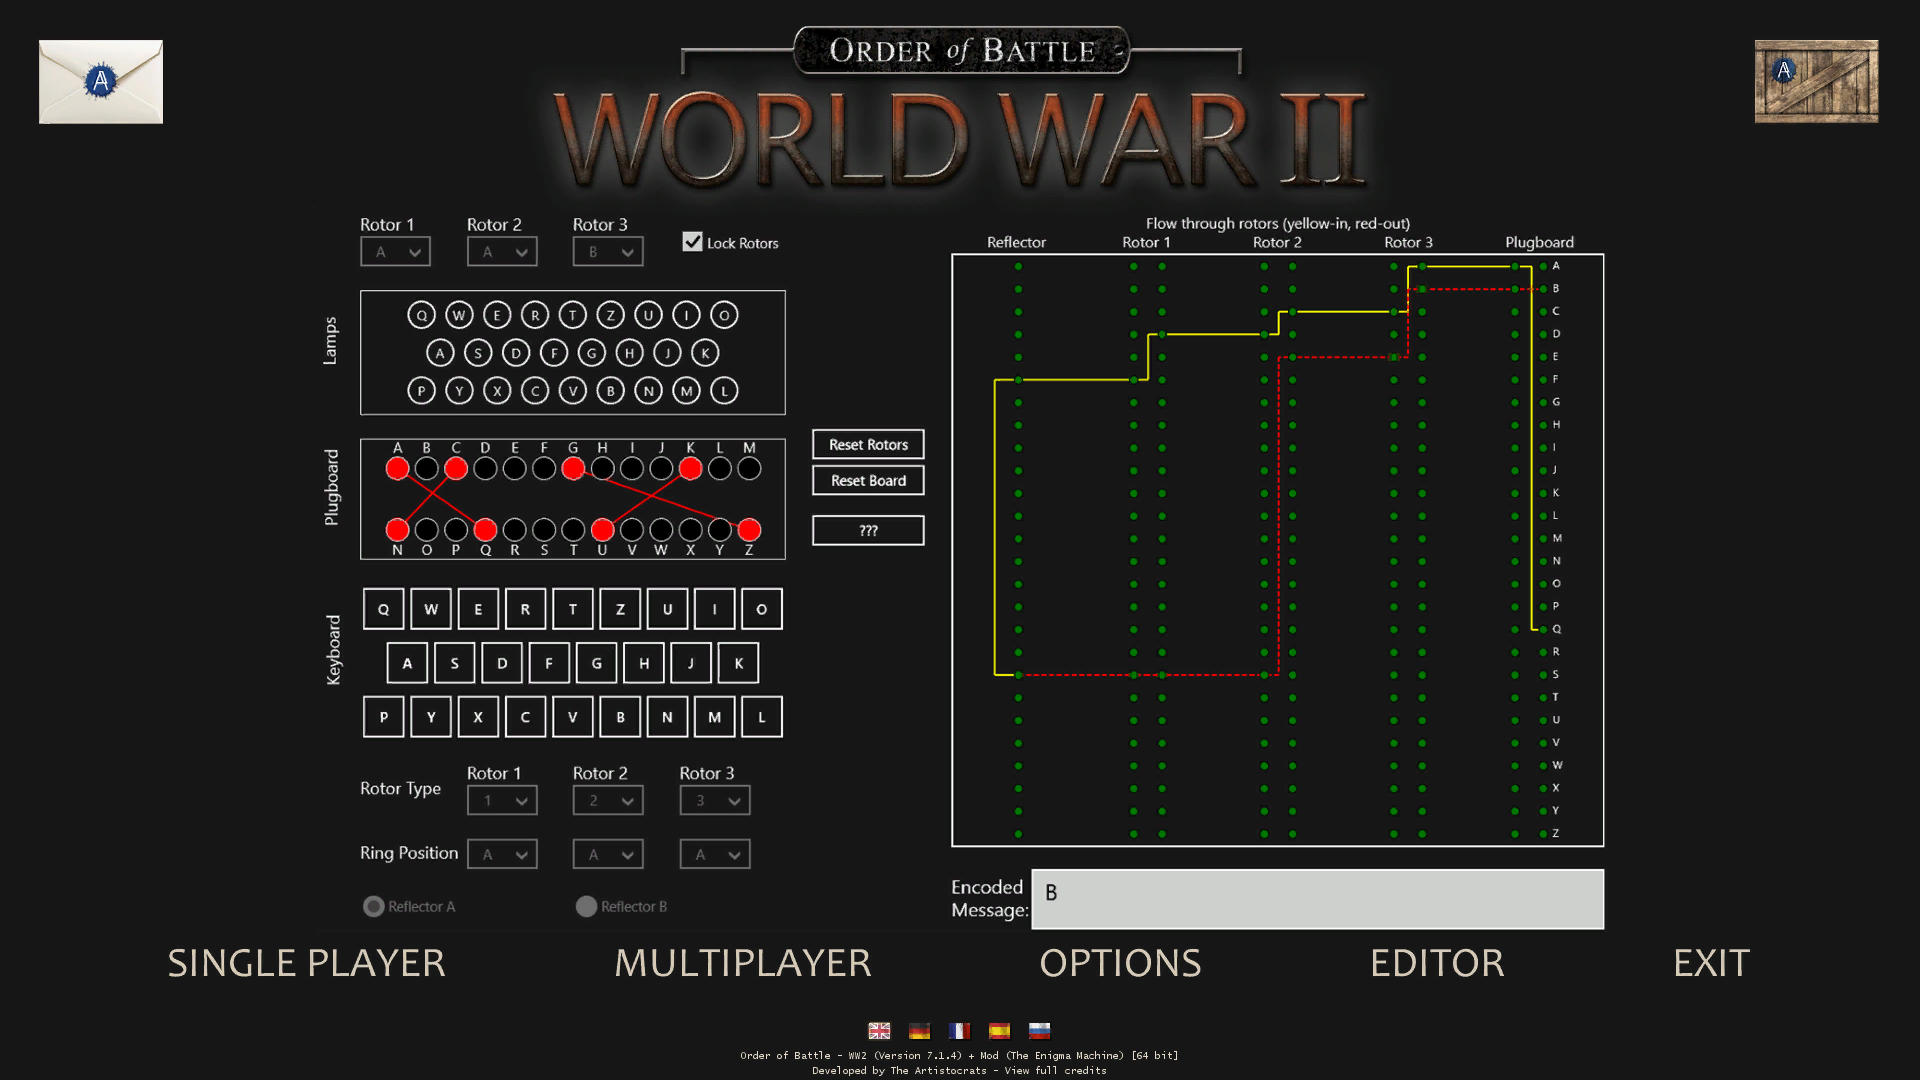
Task: Toggle plugboard socket G
Action: pos(573,468)
